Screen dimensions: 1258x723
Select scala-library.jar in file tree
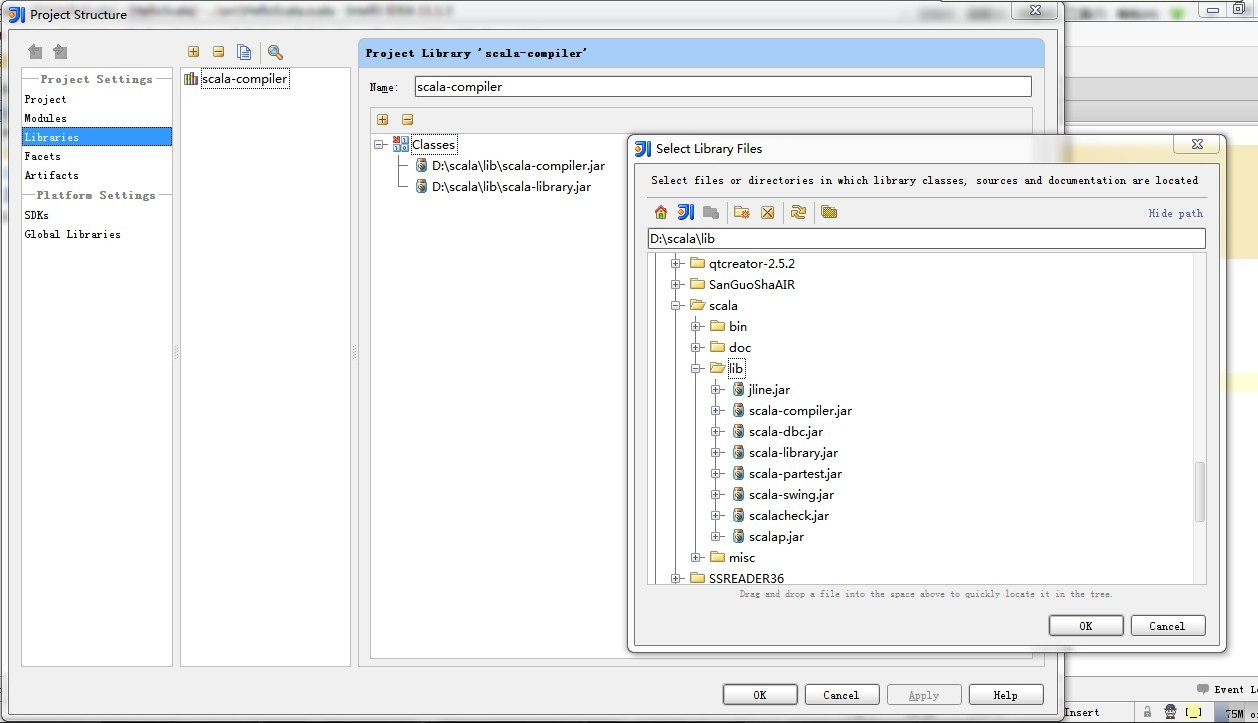pos(793,453)
